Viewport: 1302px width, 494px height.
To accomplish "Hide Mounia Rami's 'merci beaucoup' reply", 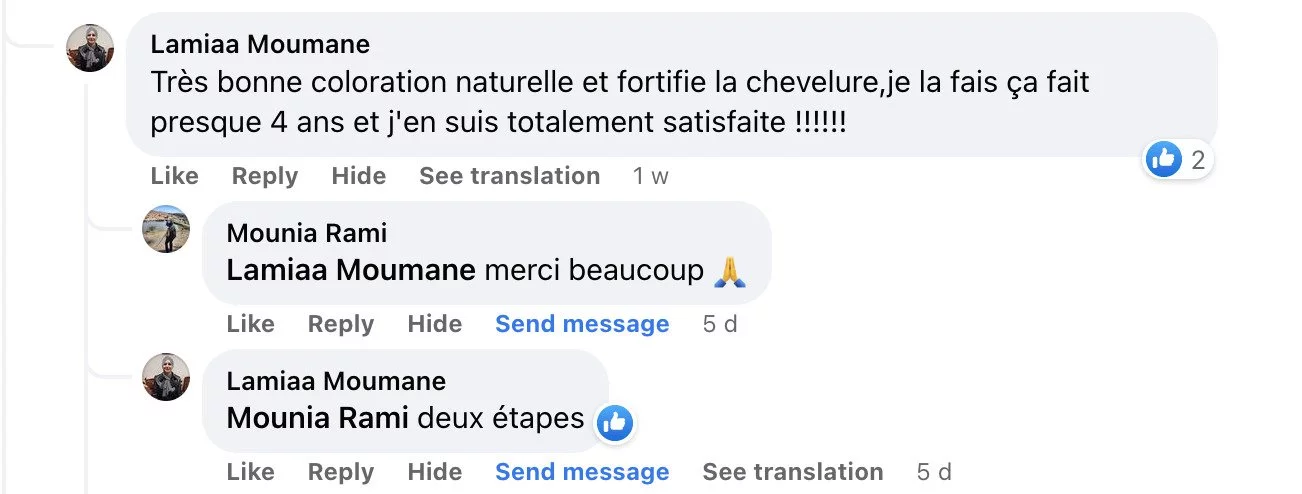I will (434, 324).
